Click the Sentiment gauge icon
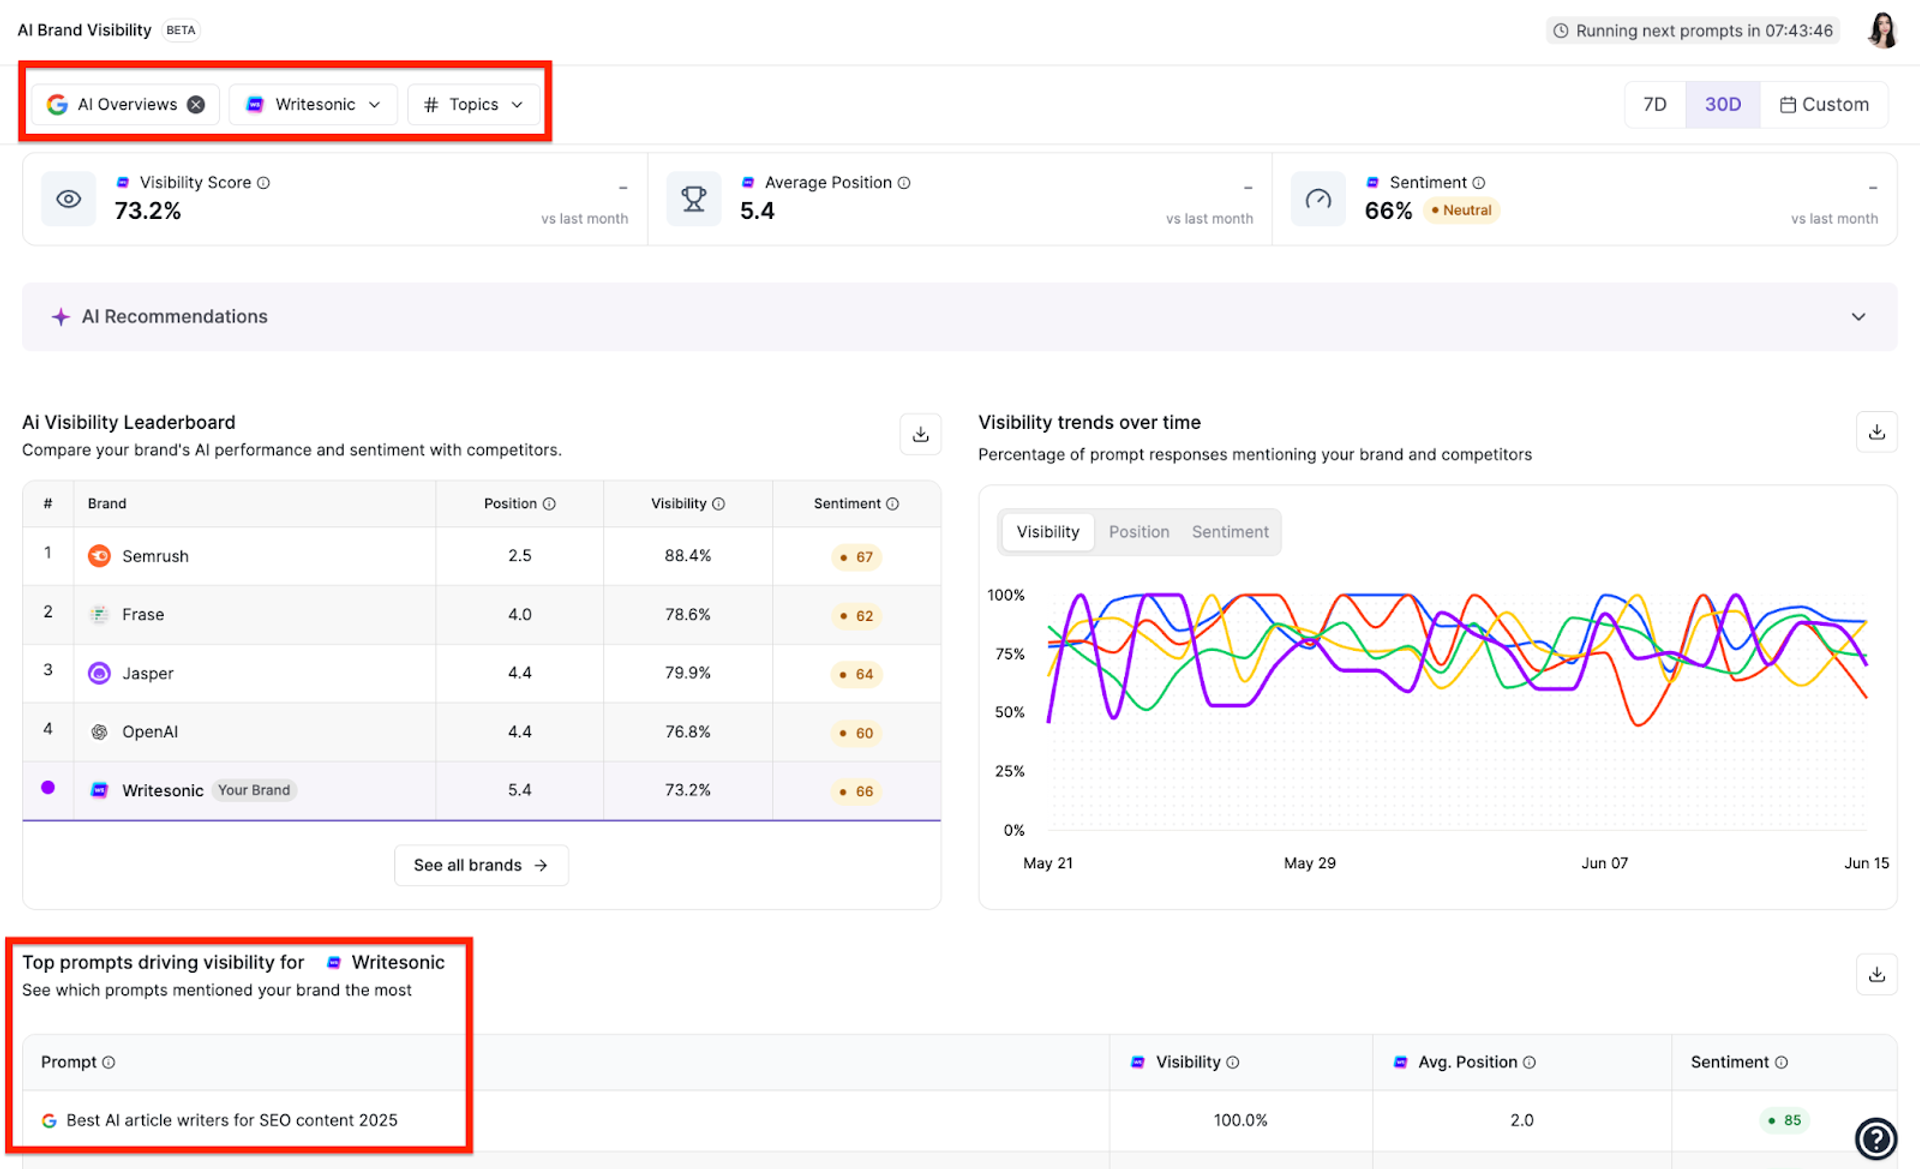Viewport: 1920px width, 1169px height. coord(1318,199)
